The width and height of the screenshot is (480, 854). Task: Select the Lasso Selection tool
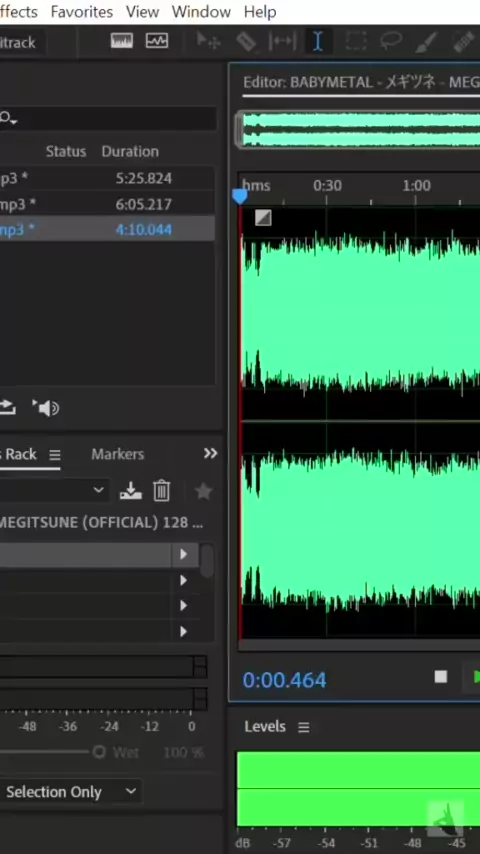click(x=391, y=41)
